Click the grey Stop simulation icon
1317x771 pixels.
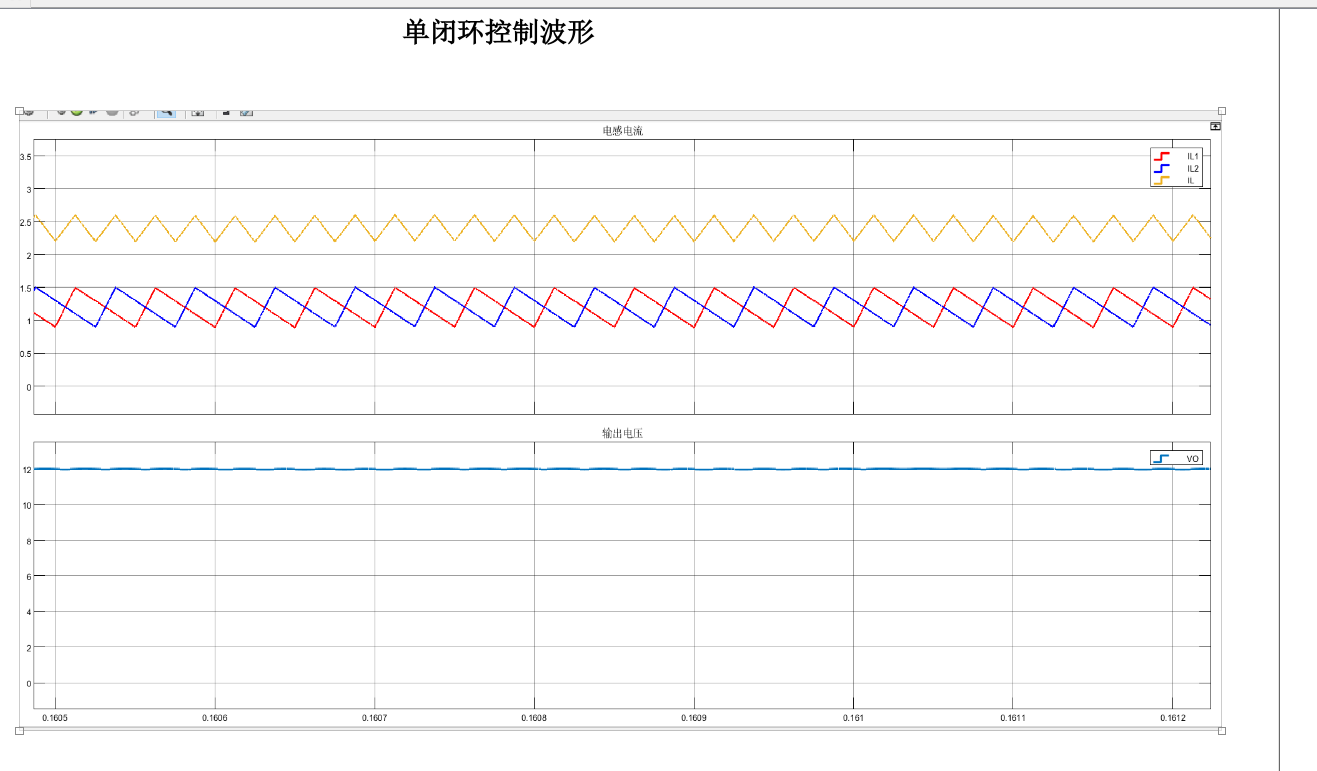pyautogui.click(x=112, y=112)
